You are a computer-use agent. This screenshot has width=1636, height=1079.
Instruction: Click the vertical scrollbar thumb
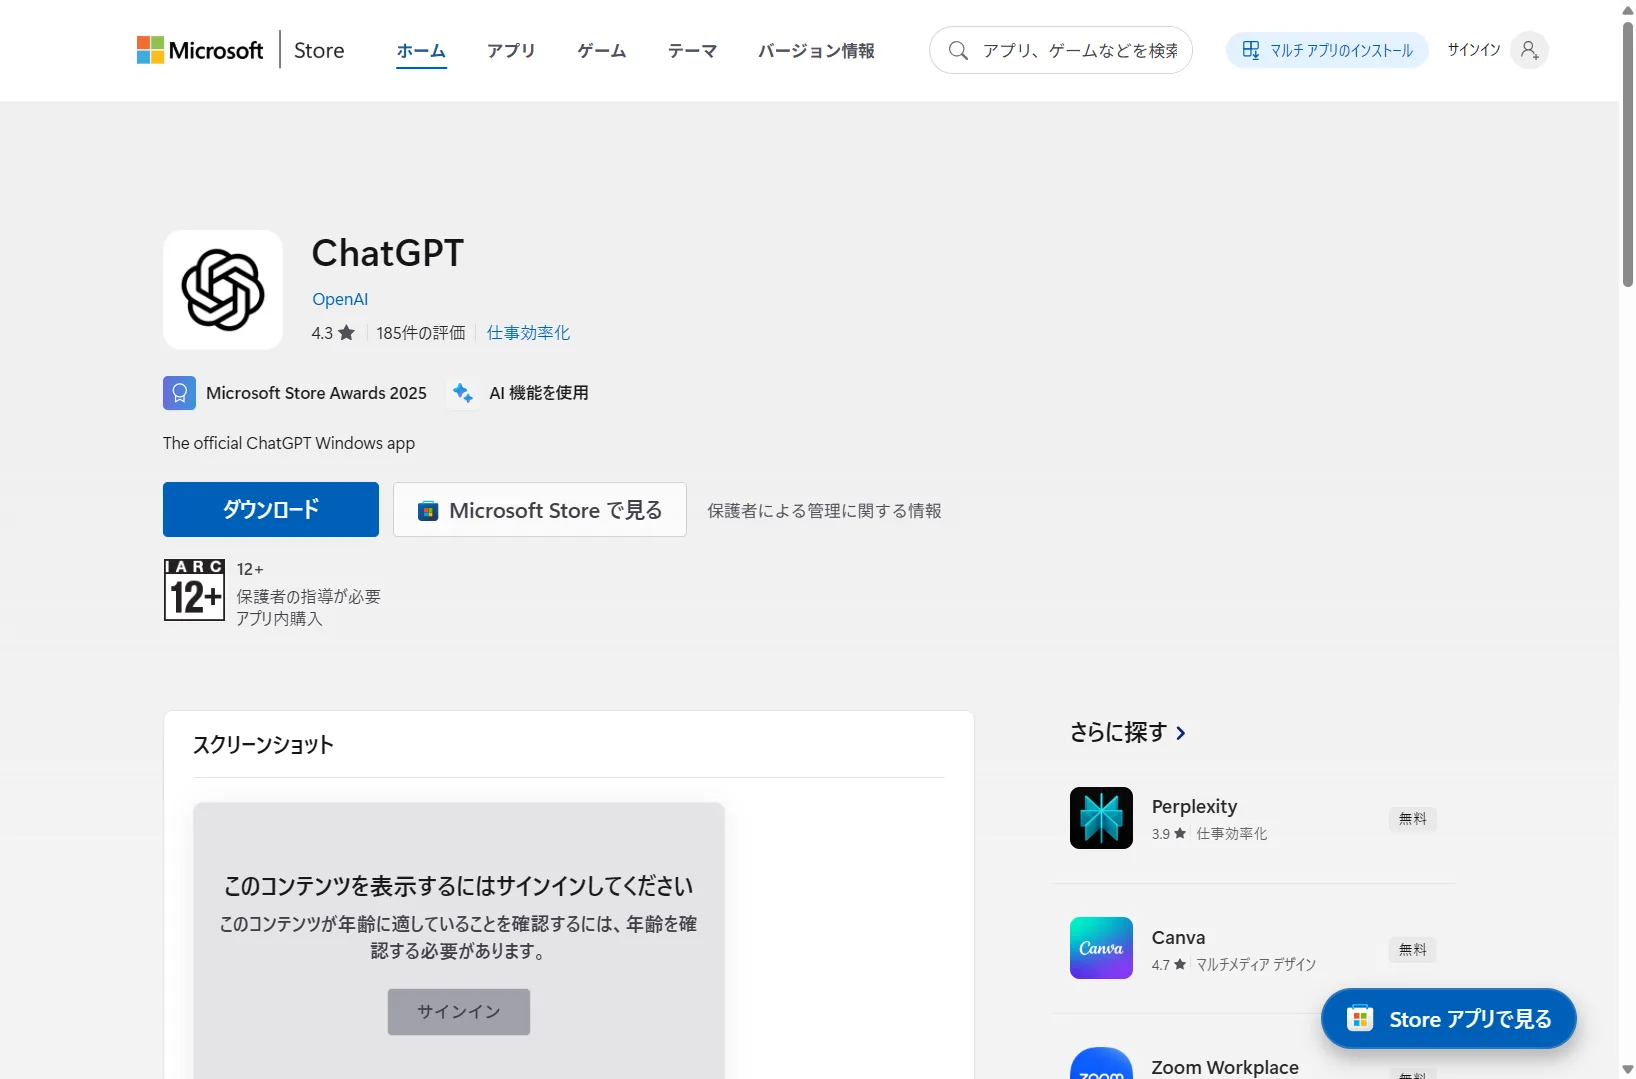[1627, 154]
